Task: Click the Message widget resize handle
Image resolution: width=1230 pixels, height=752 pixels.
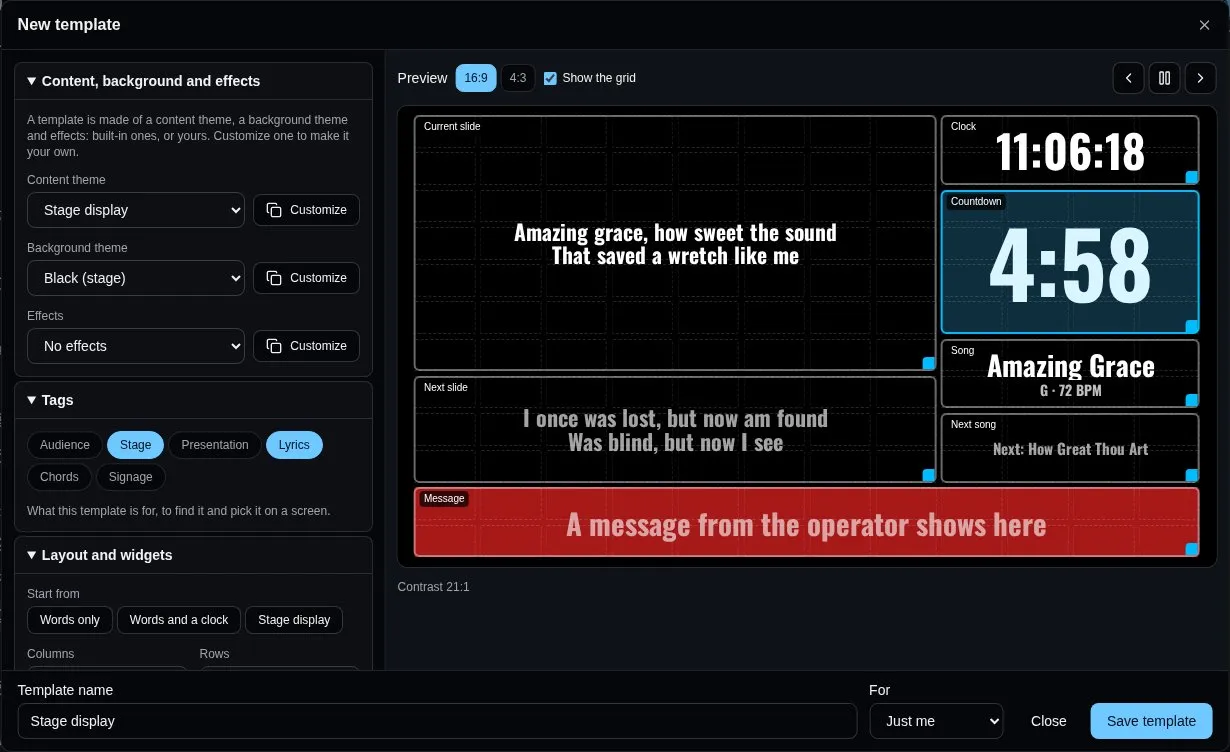Action: [1192, 549]
